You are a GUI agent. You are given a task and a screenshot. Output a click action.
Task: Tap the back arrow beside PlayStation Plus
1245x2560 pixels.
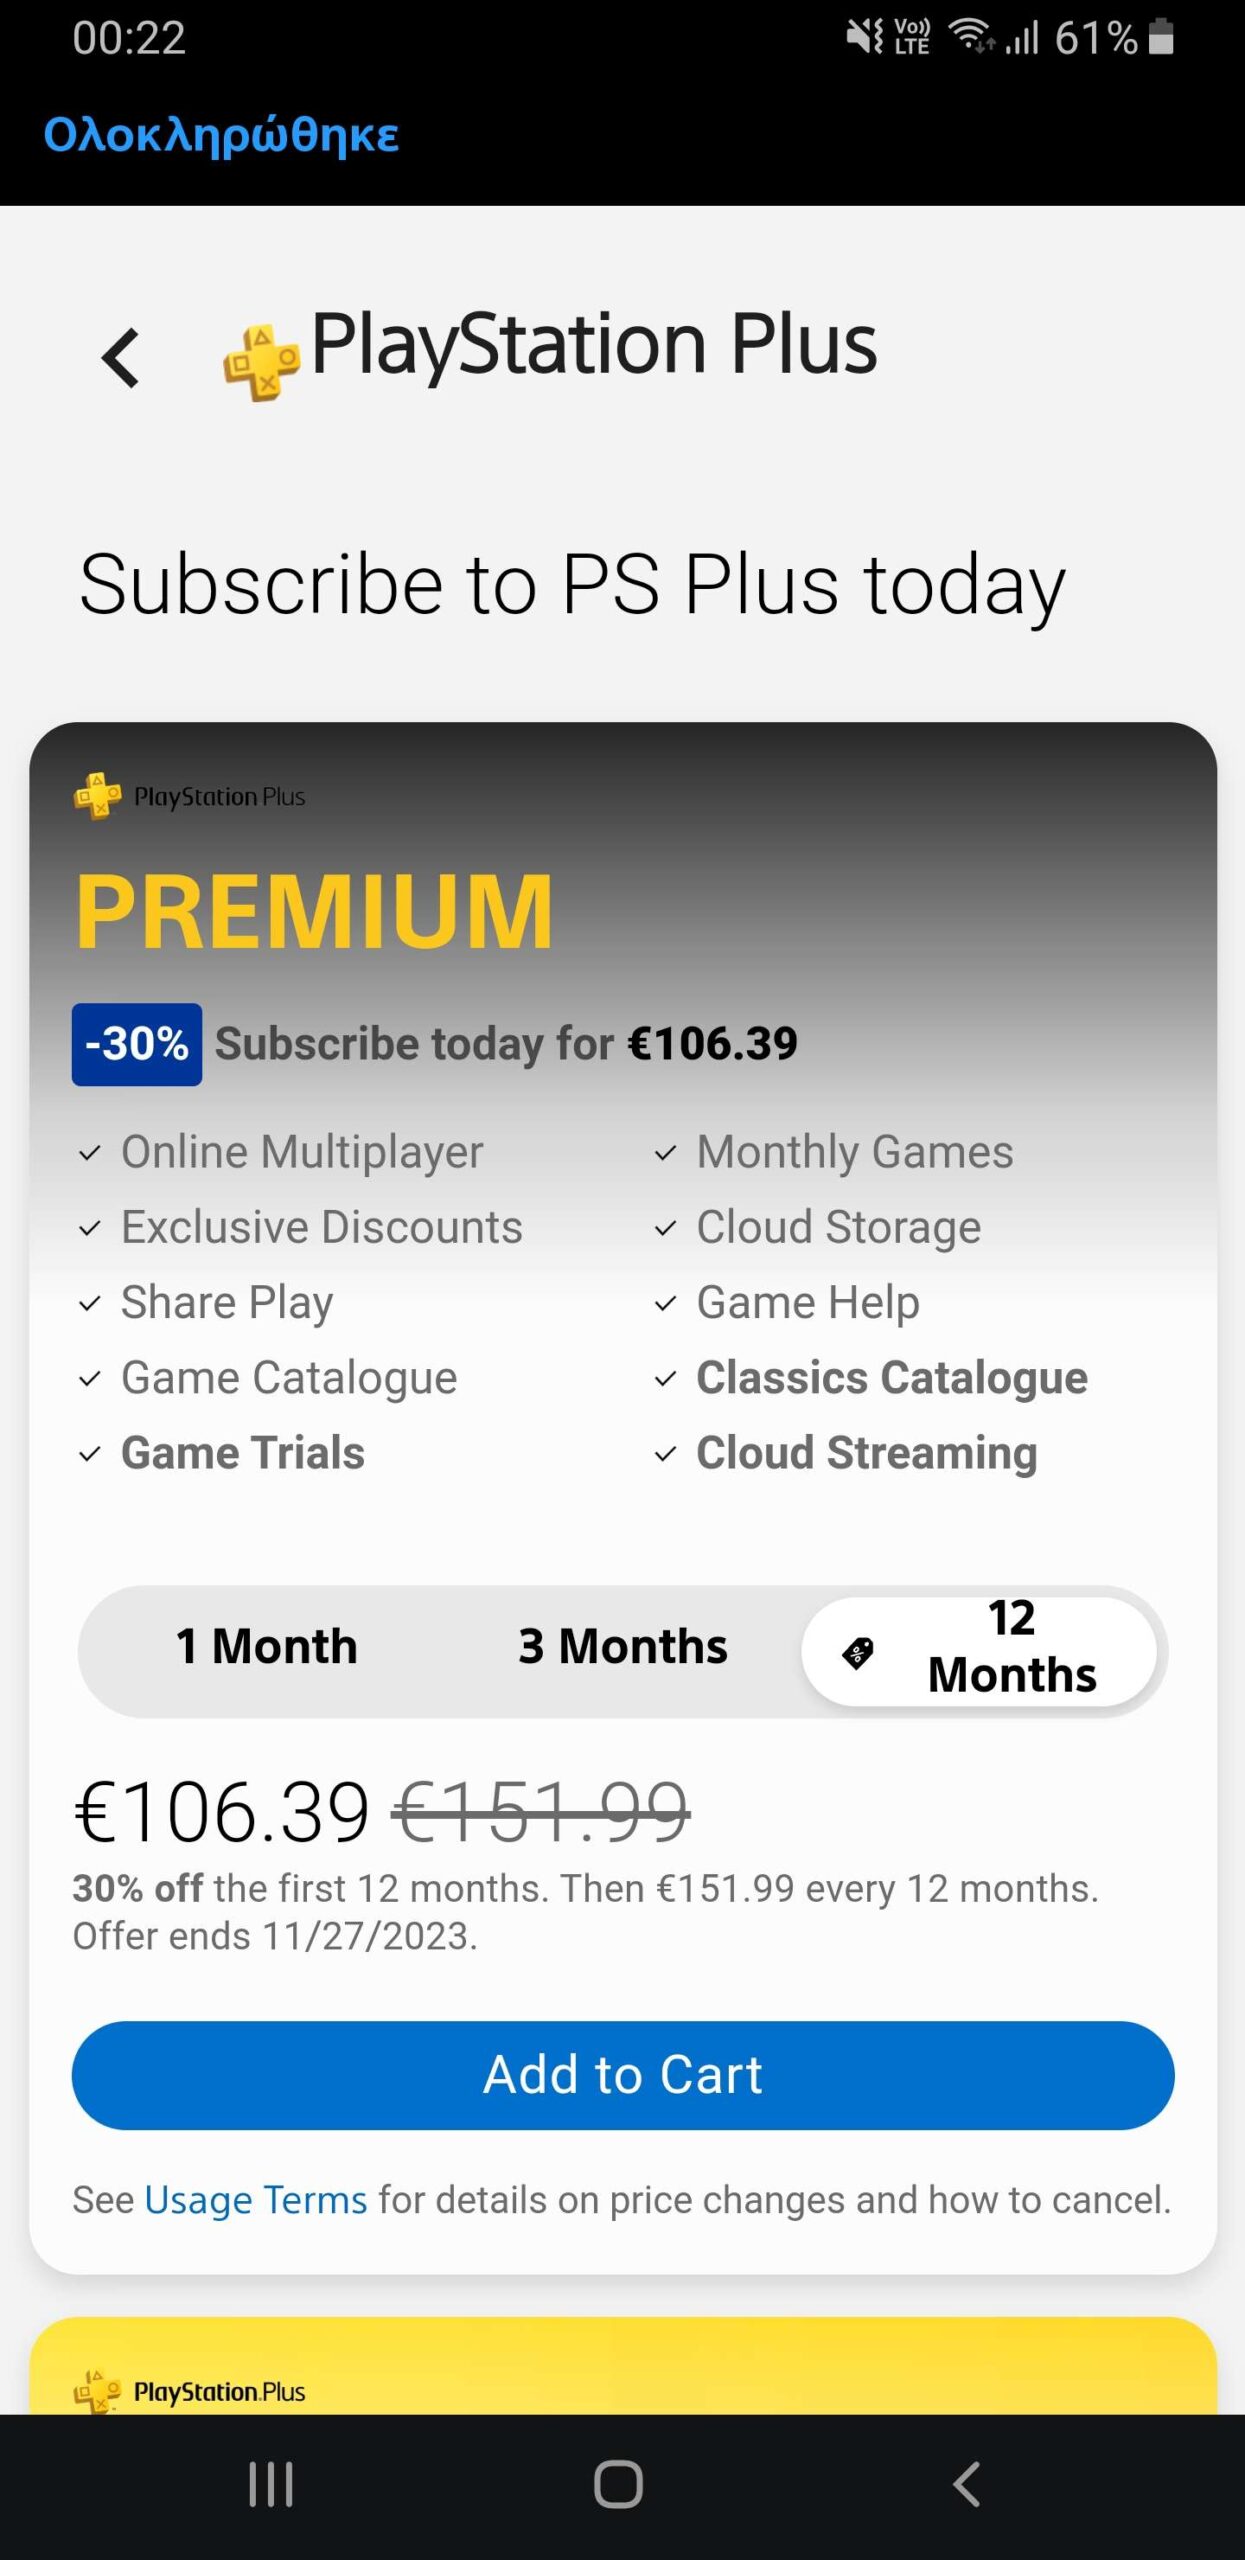(121, 357)
